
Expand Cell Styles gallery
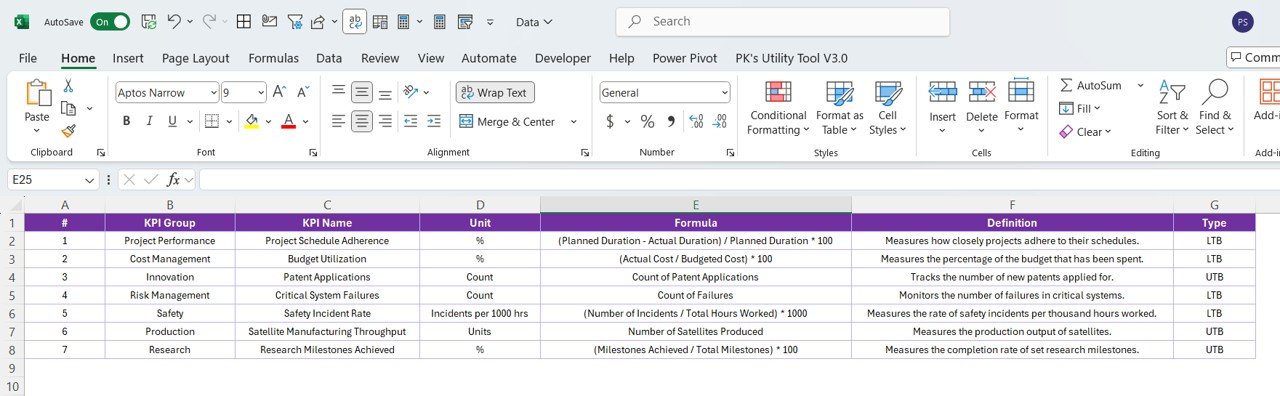click(x=888, y=109)
